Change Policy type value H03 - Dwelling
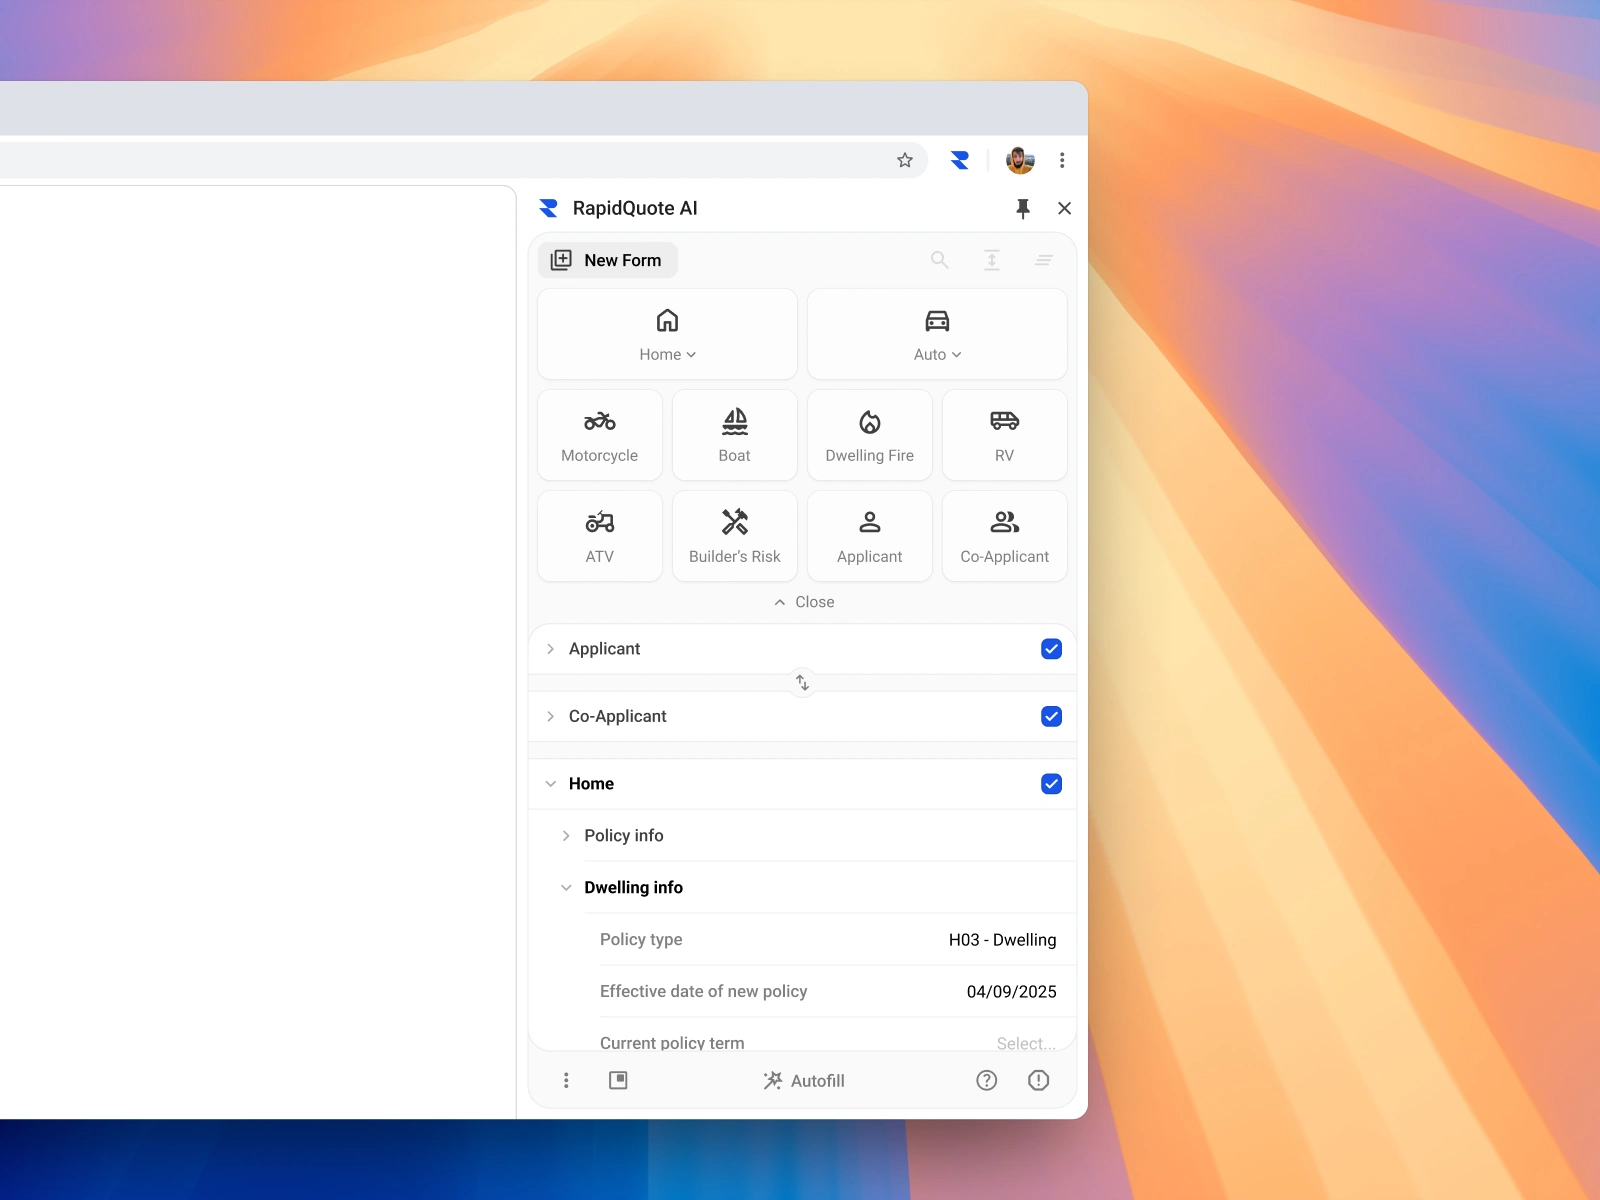 pyautogui.click(x=1002, y=940)
